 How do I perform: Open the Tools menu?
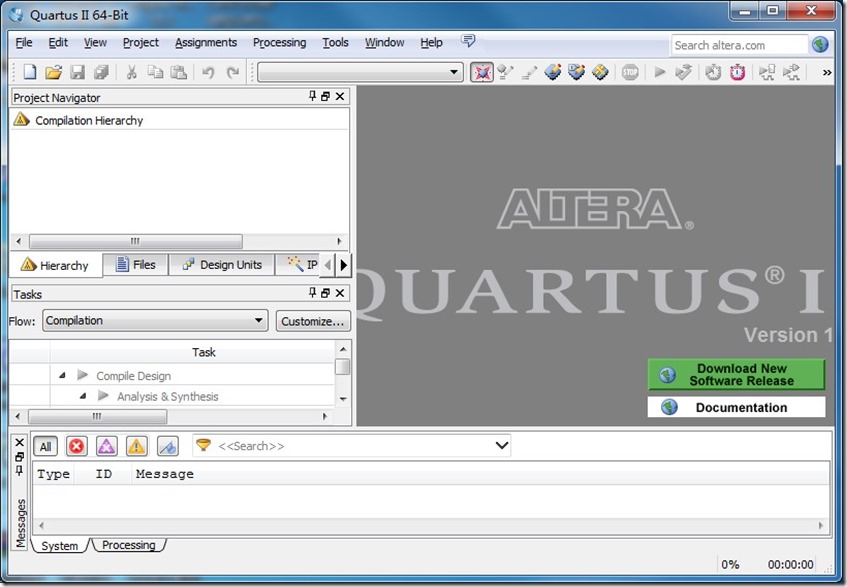[335, 42]
